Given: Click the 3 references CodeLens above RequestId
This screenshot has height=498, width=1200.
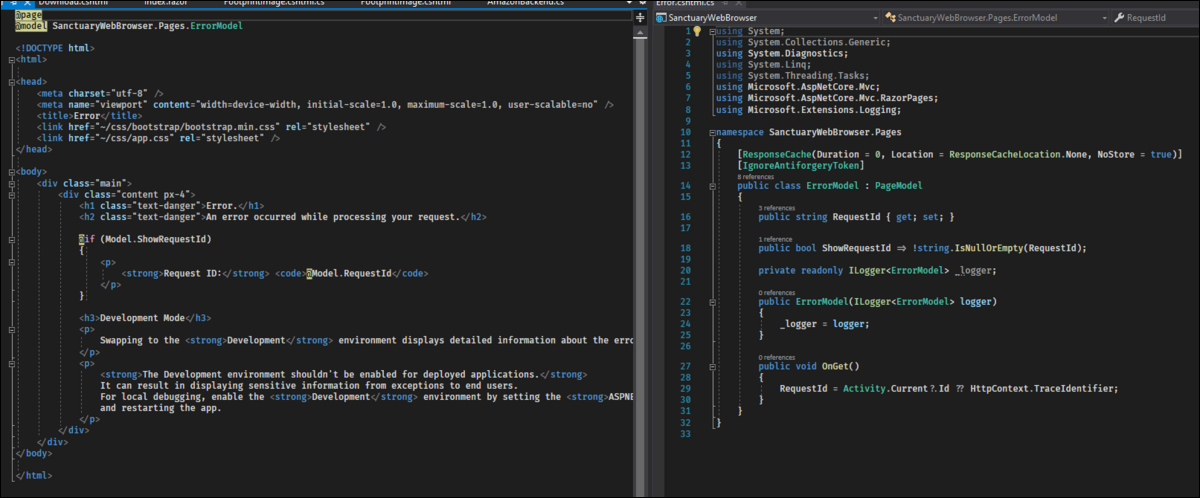Looking at the screenshot, I should (x=777, y=208).
